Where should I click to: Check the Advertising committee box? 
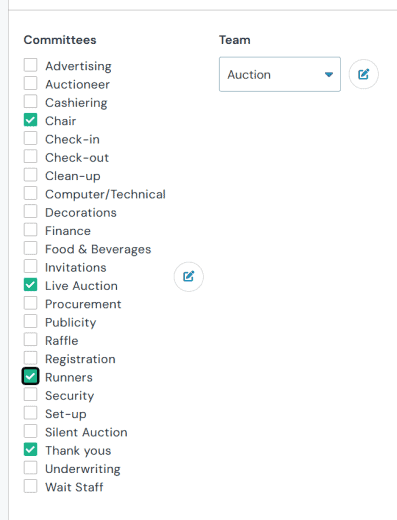pyautogui.click(x=30, y=65)
